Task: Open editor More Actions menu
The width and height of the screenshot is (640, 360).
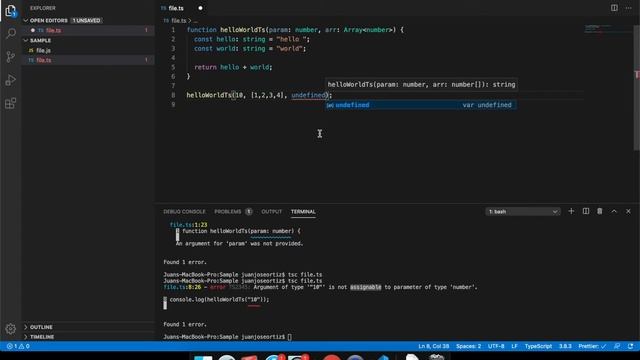Action: [629, 8]
